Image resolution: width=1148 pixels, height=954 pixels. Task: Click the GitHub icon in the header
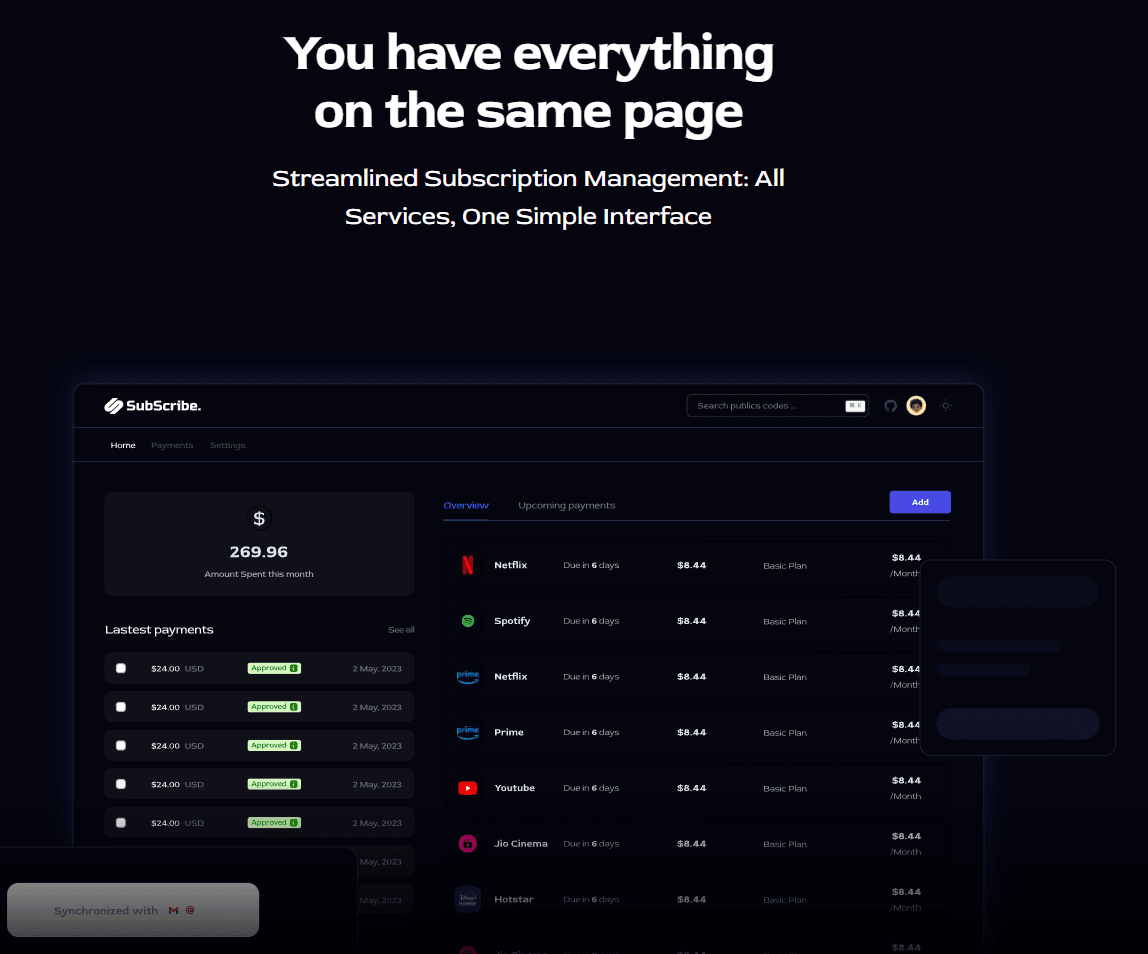pos(890,406)
